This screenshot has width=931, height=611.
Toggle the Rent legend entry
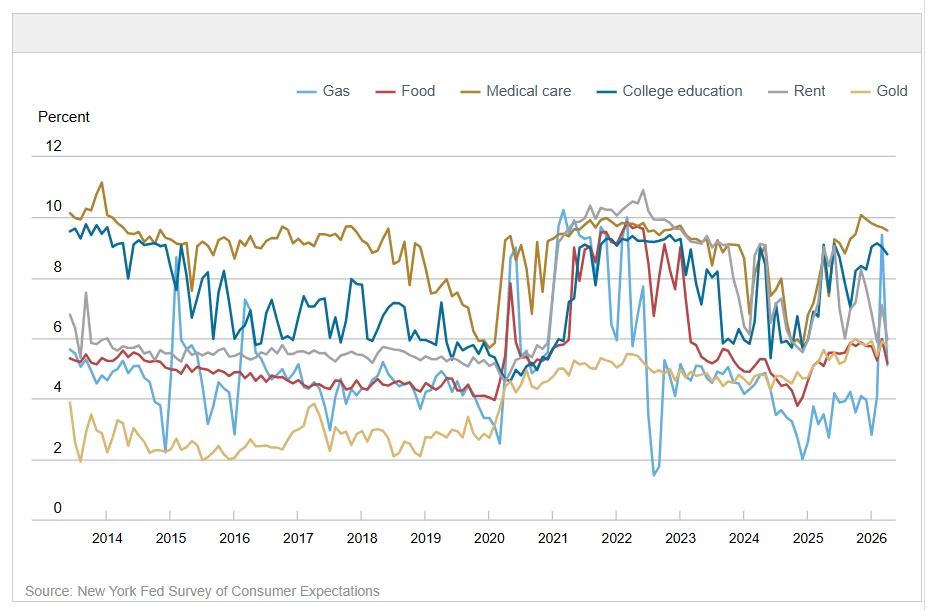tap(797, 91)
